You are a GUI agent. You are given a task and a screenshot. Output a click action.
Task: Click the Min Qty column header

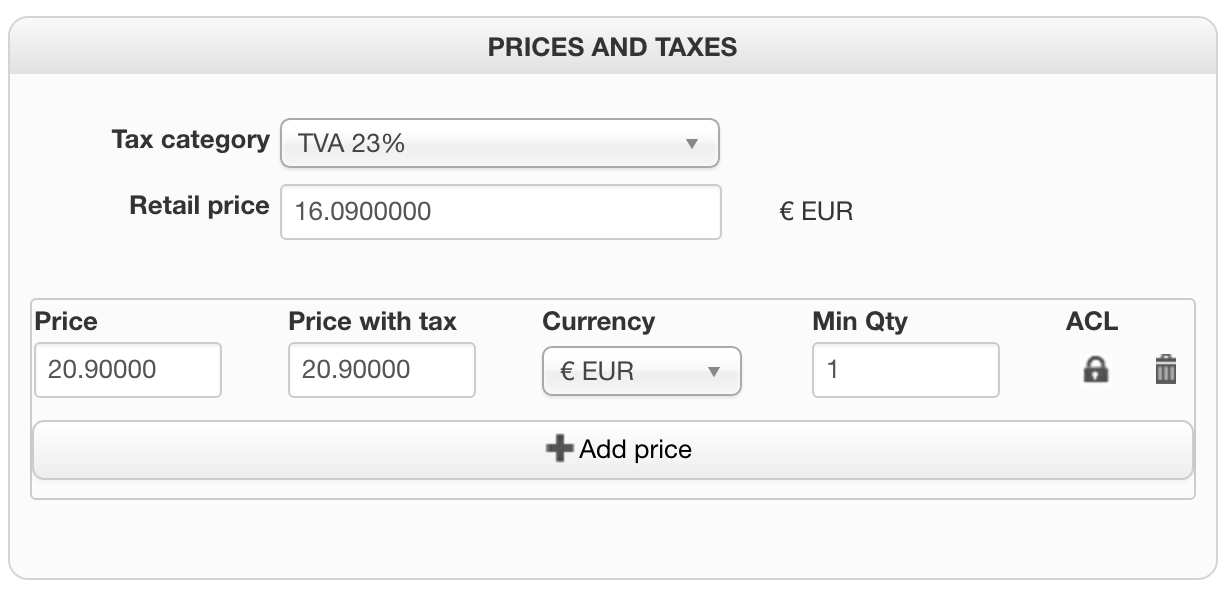point(859,321)
